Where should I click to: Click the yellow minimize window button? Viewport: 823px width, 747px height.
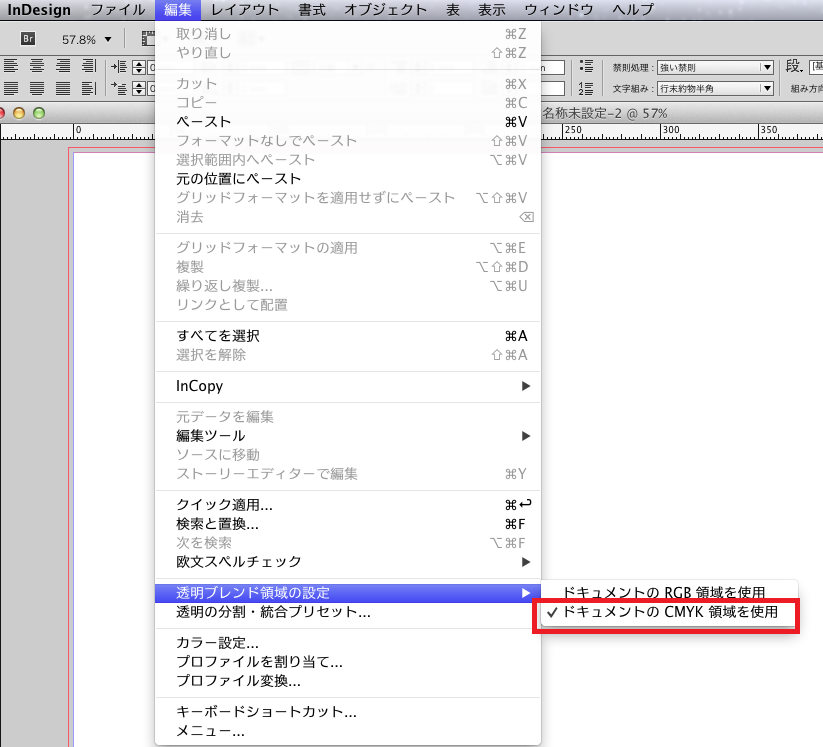click(19, 113)
